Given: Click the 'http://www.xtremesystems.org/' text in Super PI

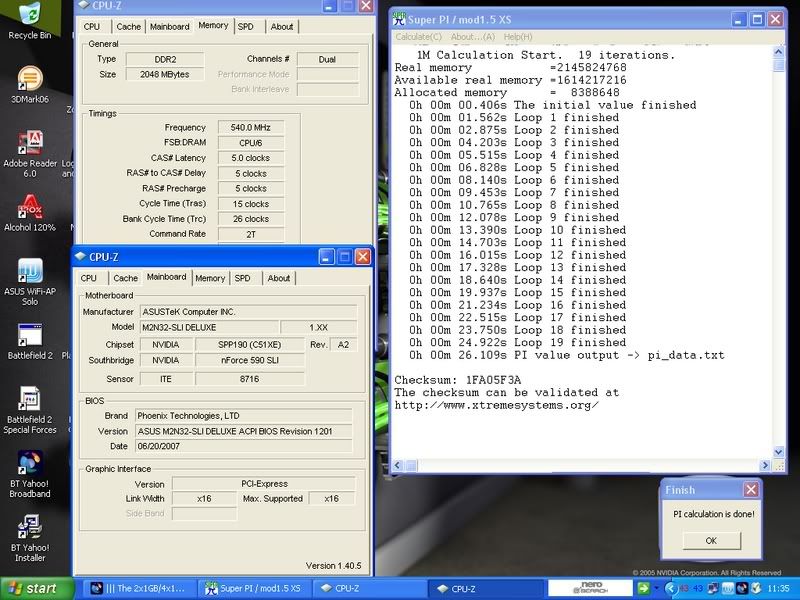Looking at the screenshot, I should pyautogui.click(x=496, y=406).
